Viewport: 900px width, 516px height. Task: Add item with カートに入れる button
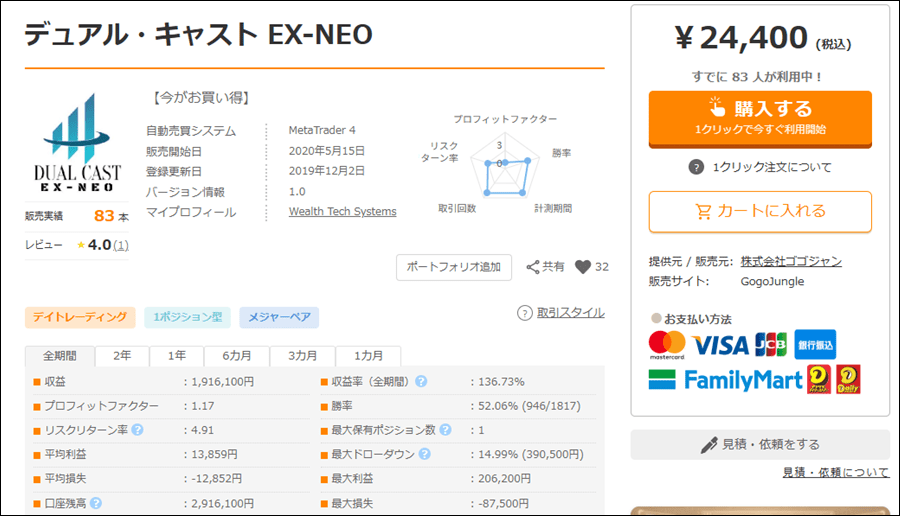(x=760, y=212)
